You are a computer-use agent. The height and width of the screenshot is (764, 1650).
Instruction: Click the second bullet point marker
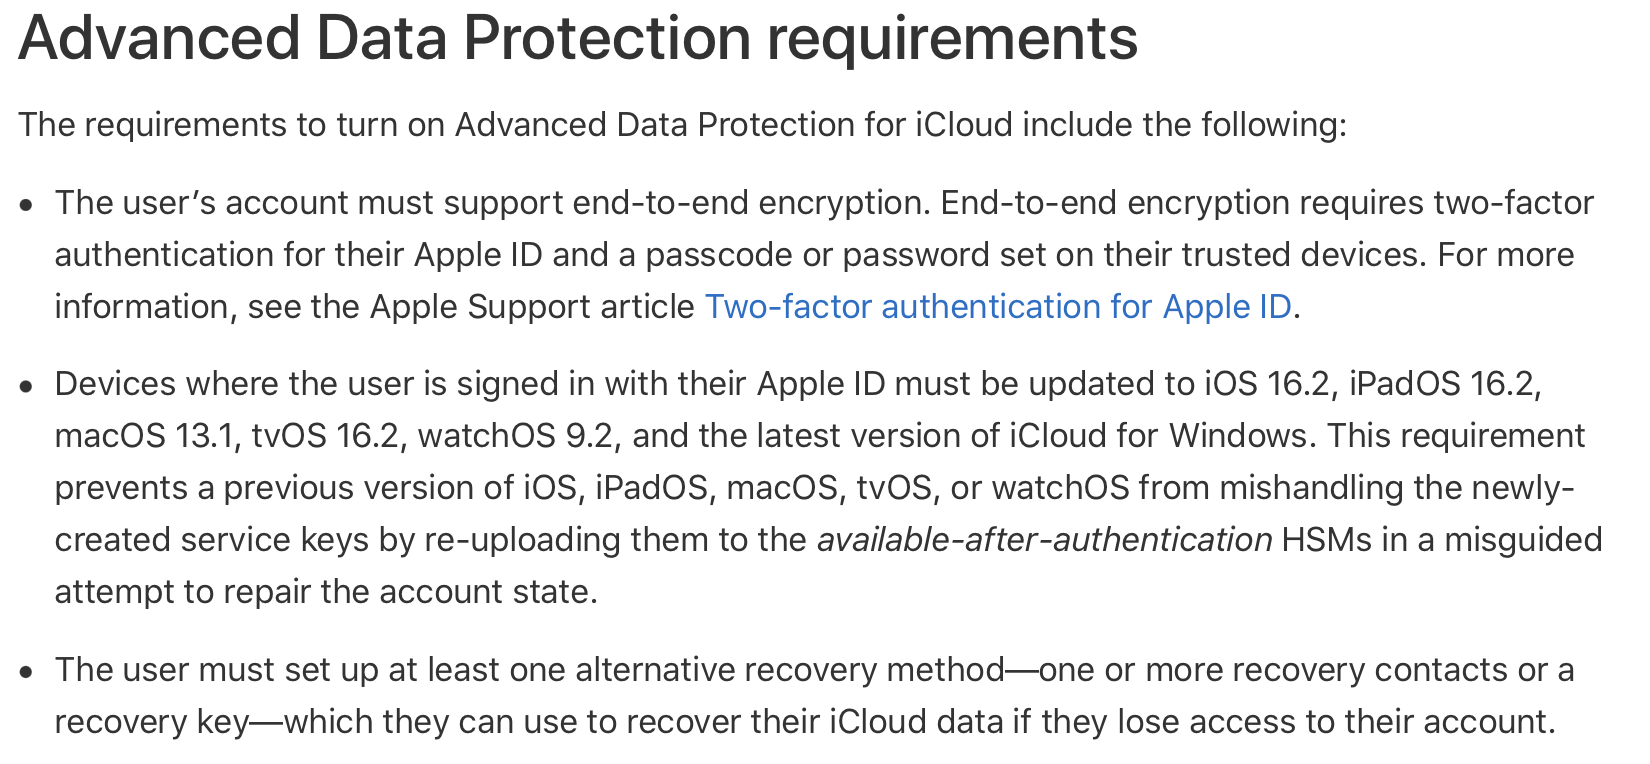coord(27,386)
